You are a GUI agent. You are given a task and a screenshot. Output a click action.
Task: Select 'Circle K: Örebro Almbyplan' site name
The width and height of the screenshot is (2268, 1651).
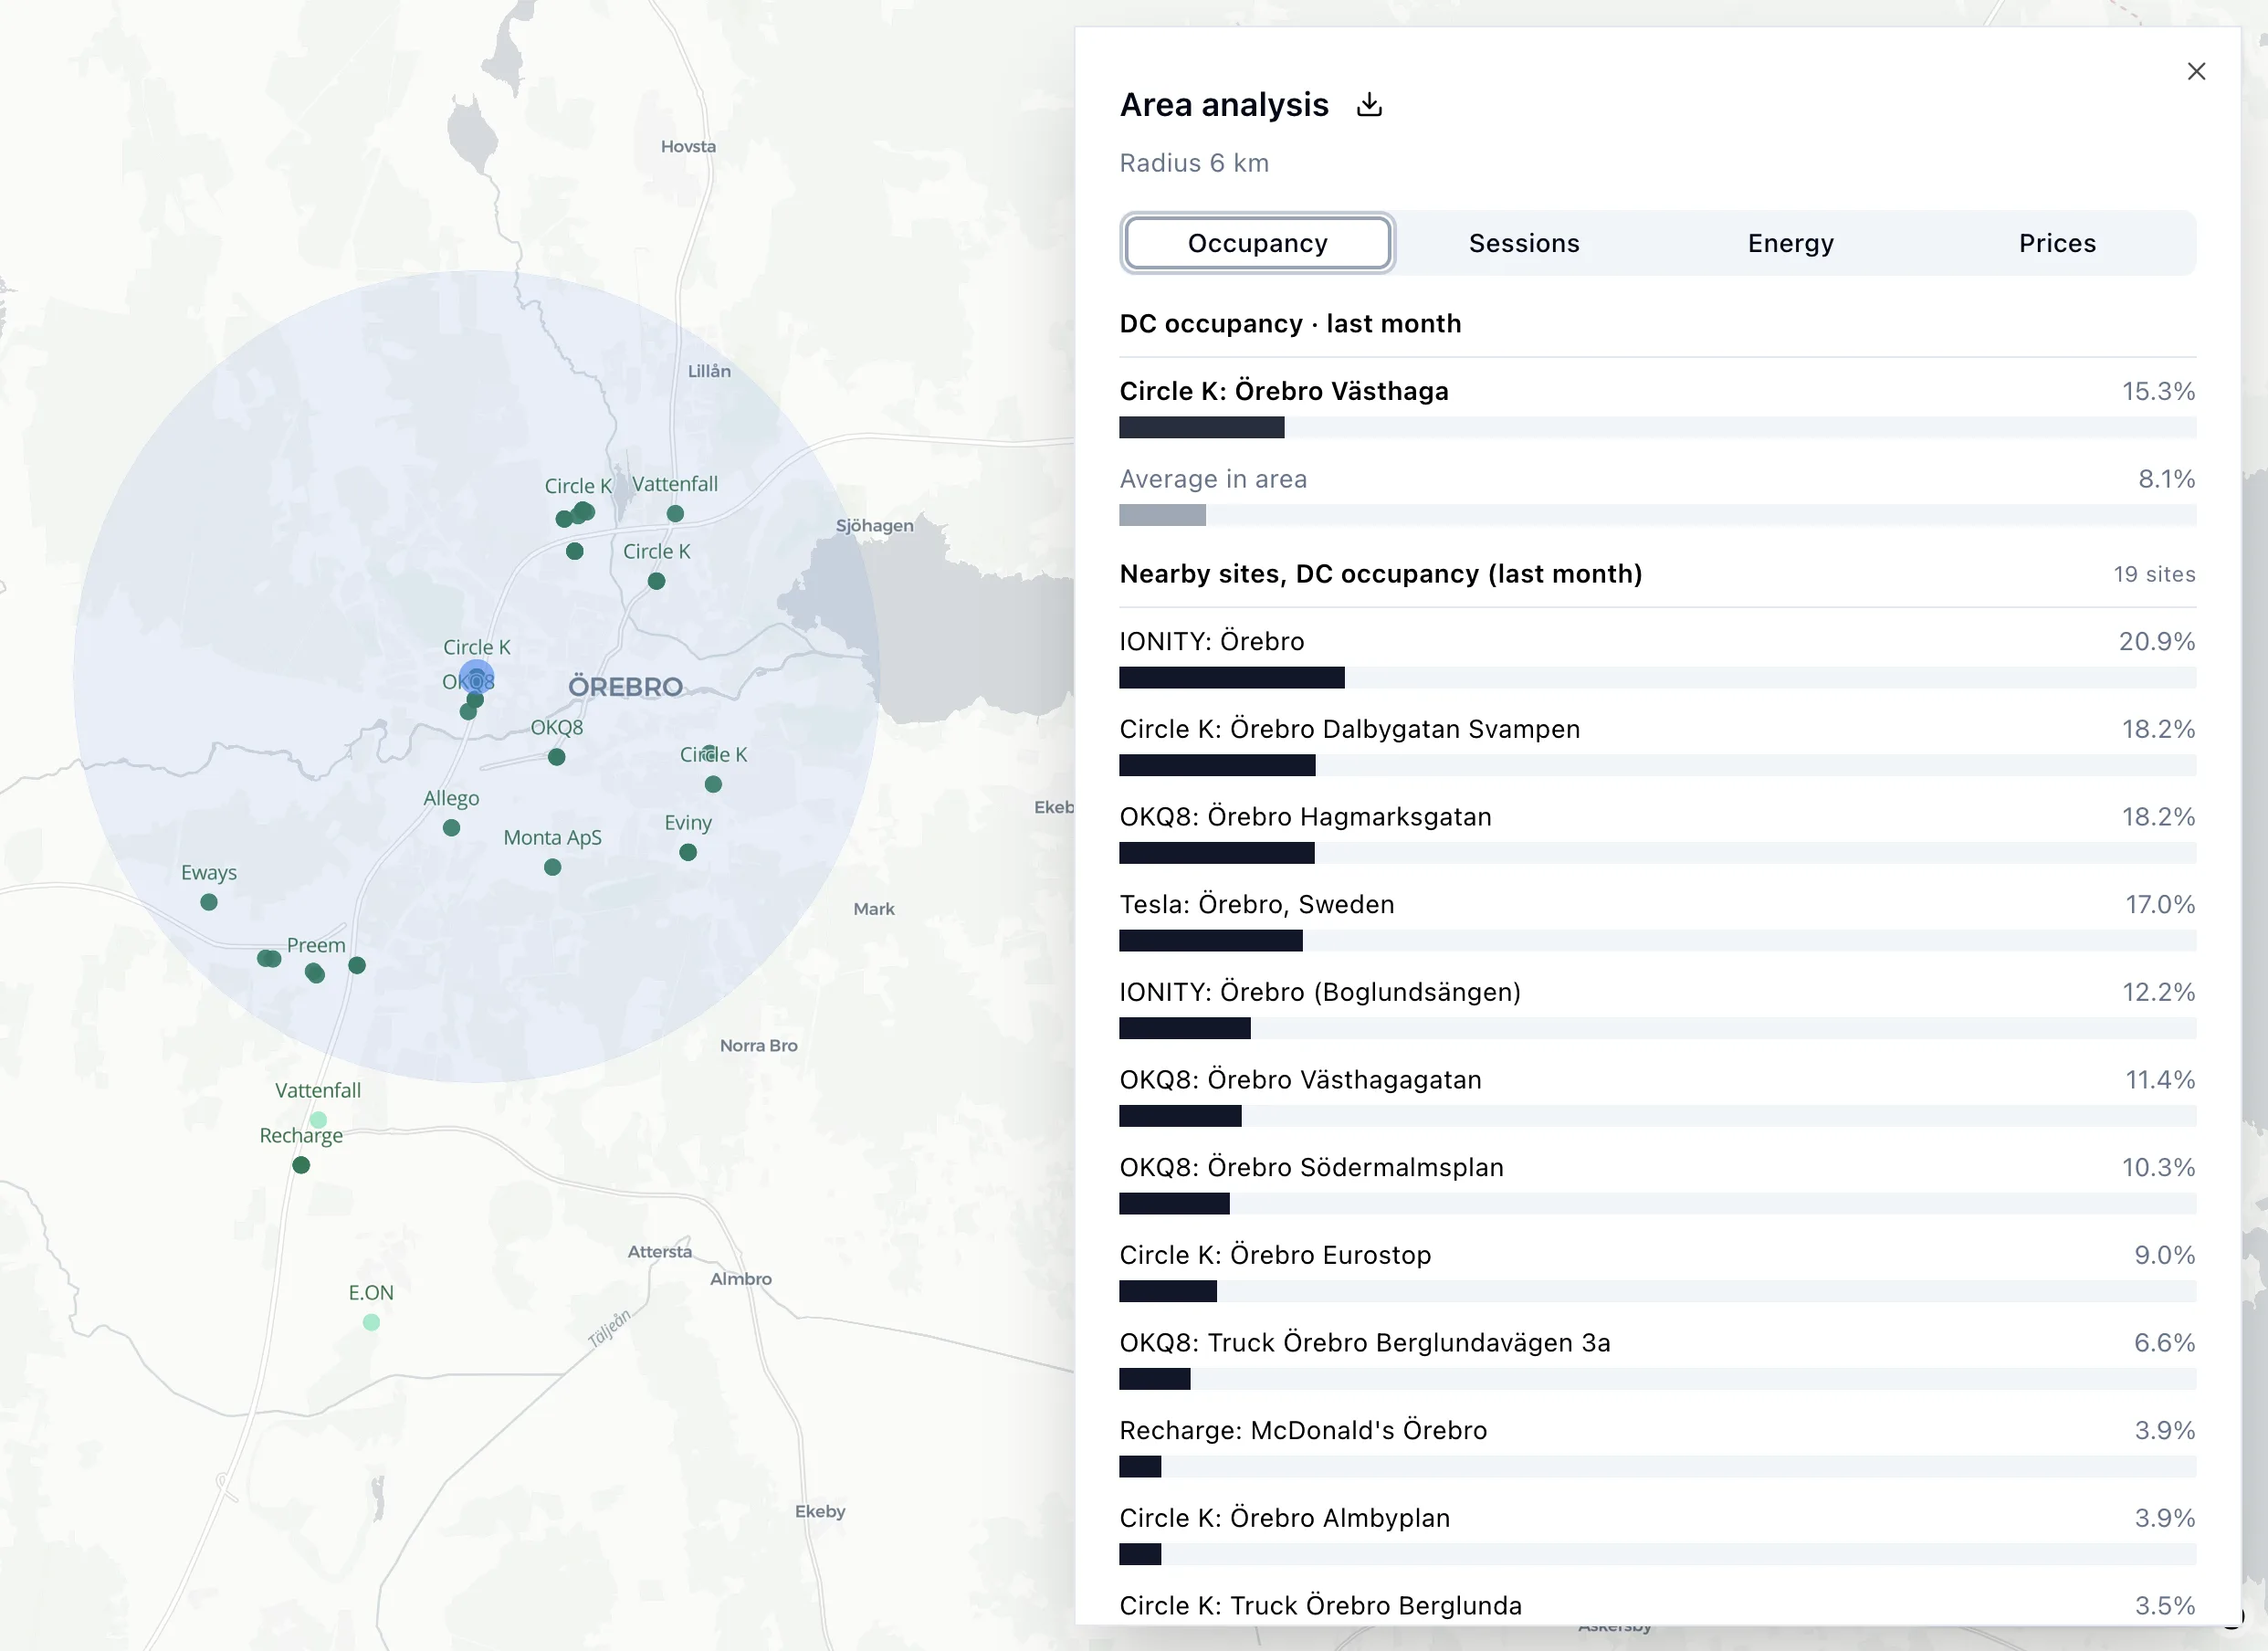pyautogui.click(x=1285, y=1518)
